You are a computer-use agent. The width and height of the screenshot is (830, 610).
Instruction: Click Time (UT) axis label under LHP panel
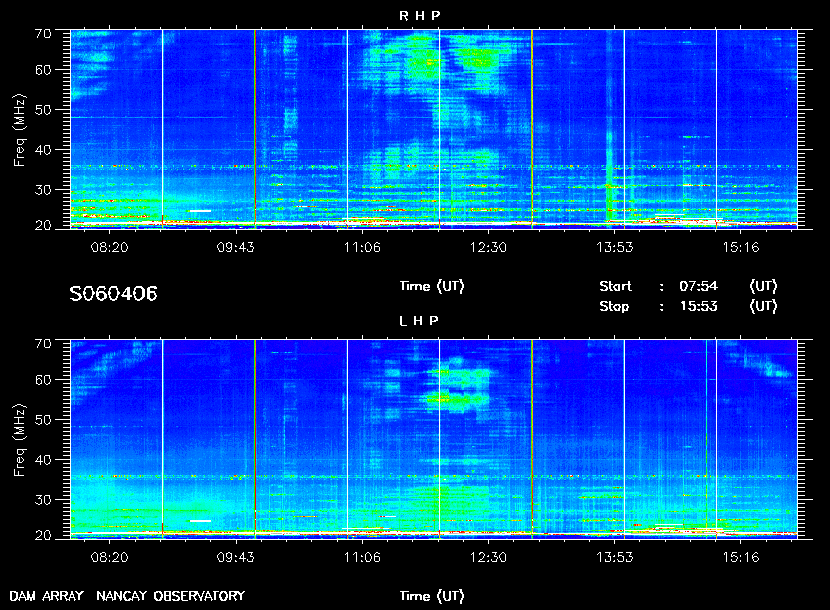[x=432, y=596]
